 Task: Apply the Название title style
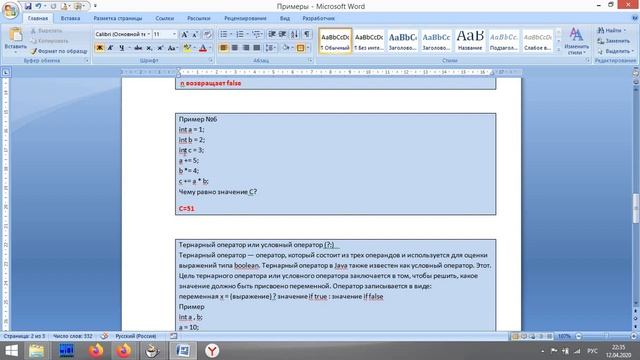470,41
